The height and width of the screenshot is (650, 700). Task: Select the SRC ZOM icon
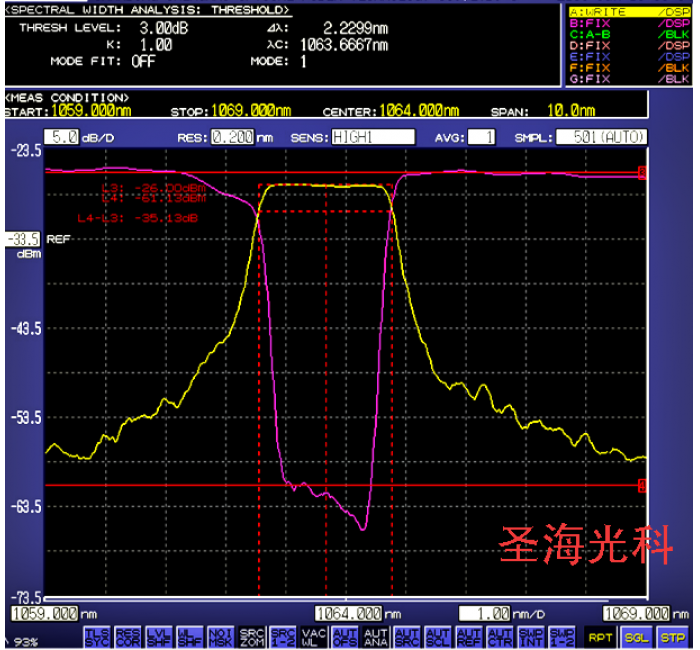(x=251, y=635)
